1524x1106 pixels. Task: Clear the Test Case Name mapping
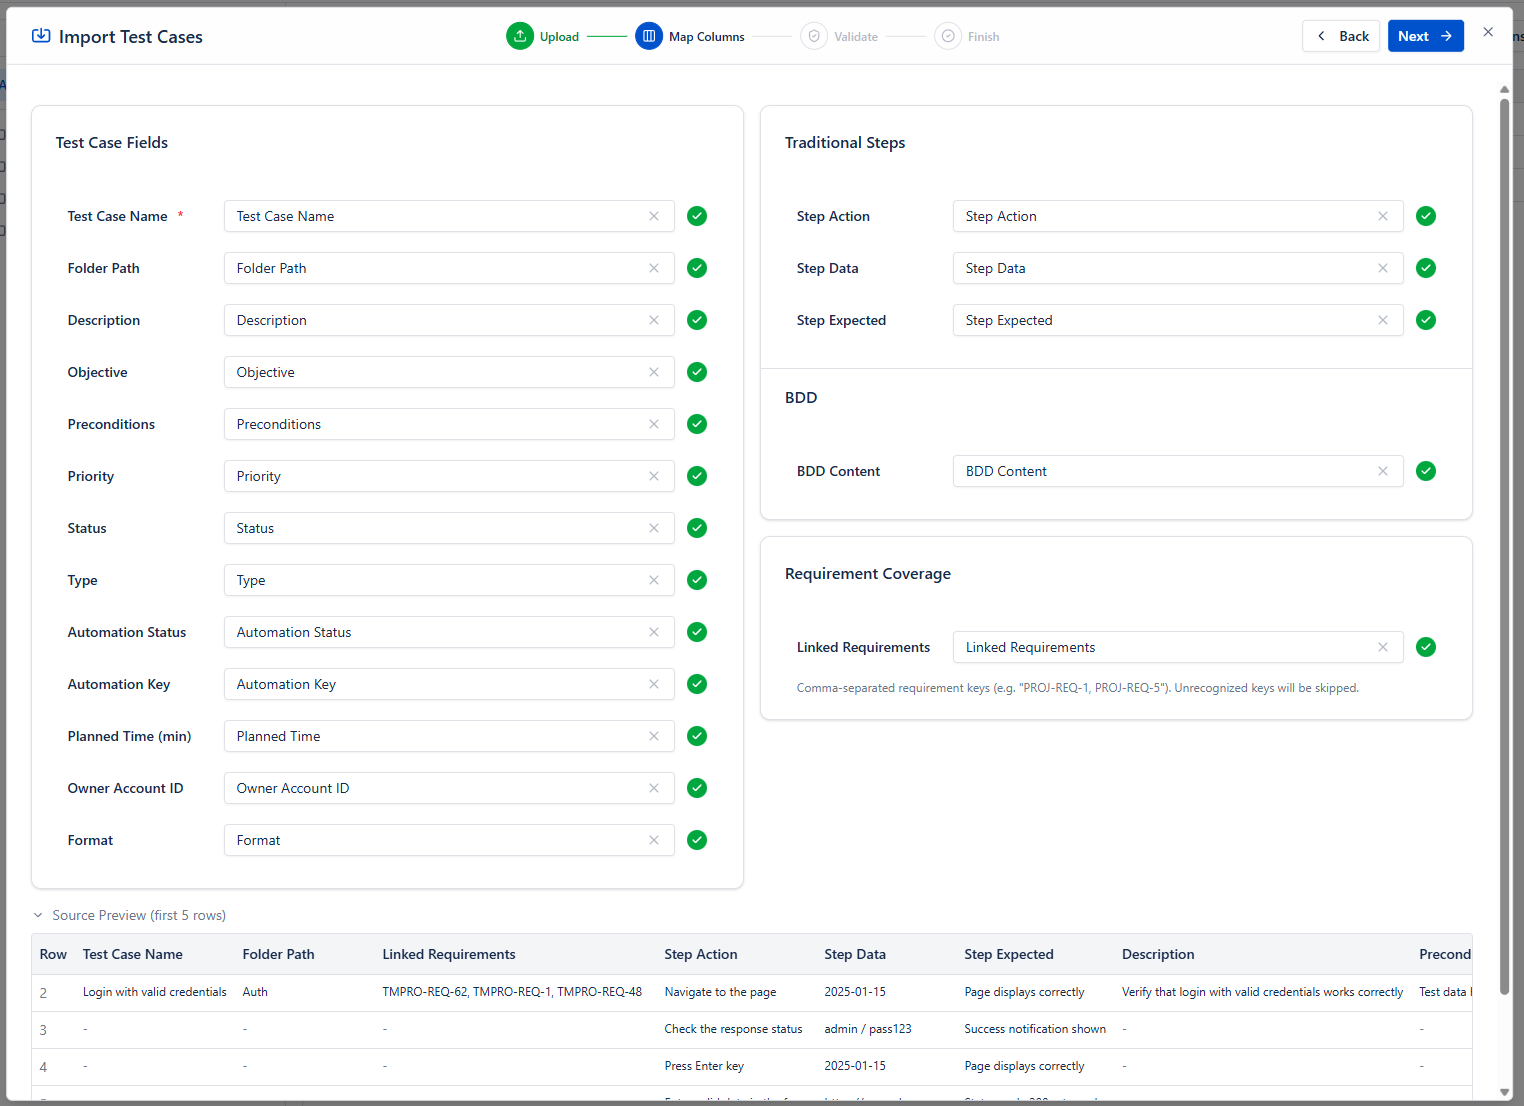(x=654, y=216)
